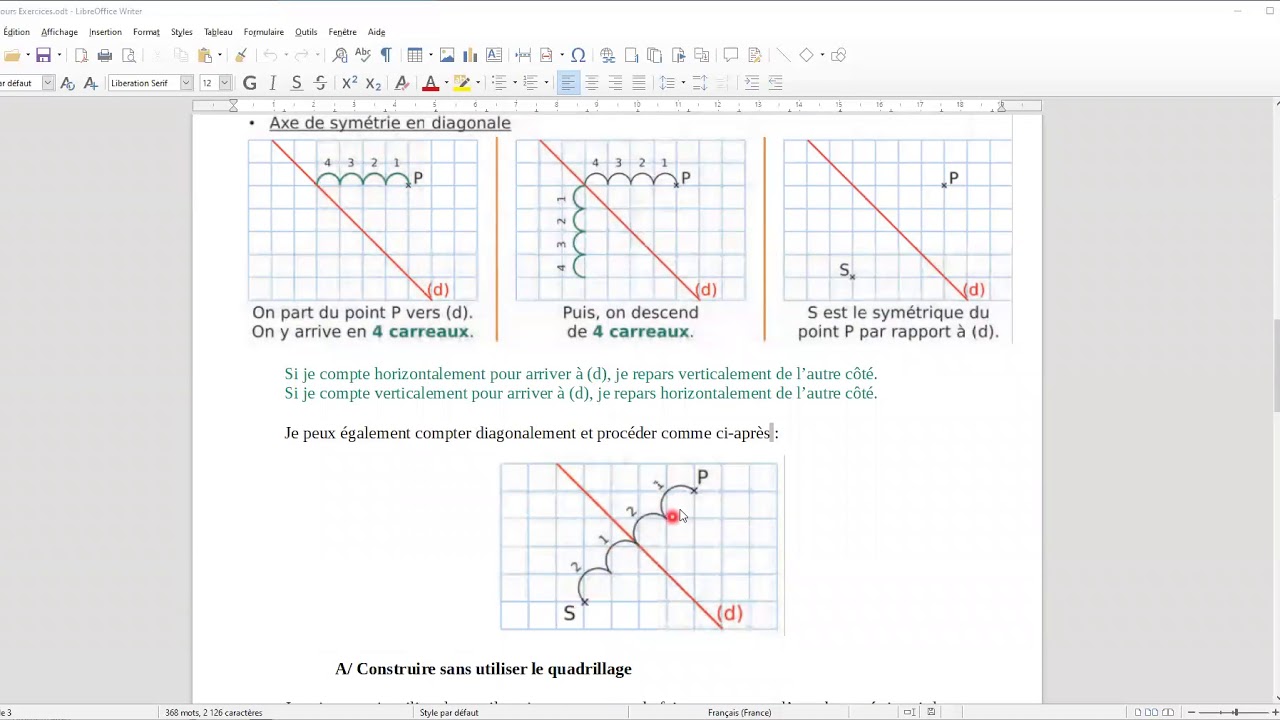
Task: Run the spelling check
Action: tap(363, 56)
